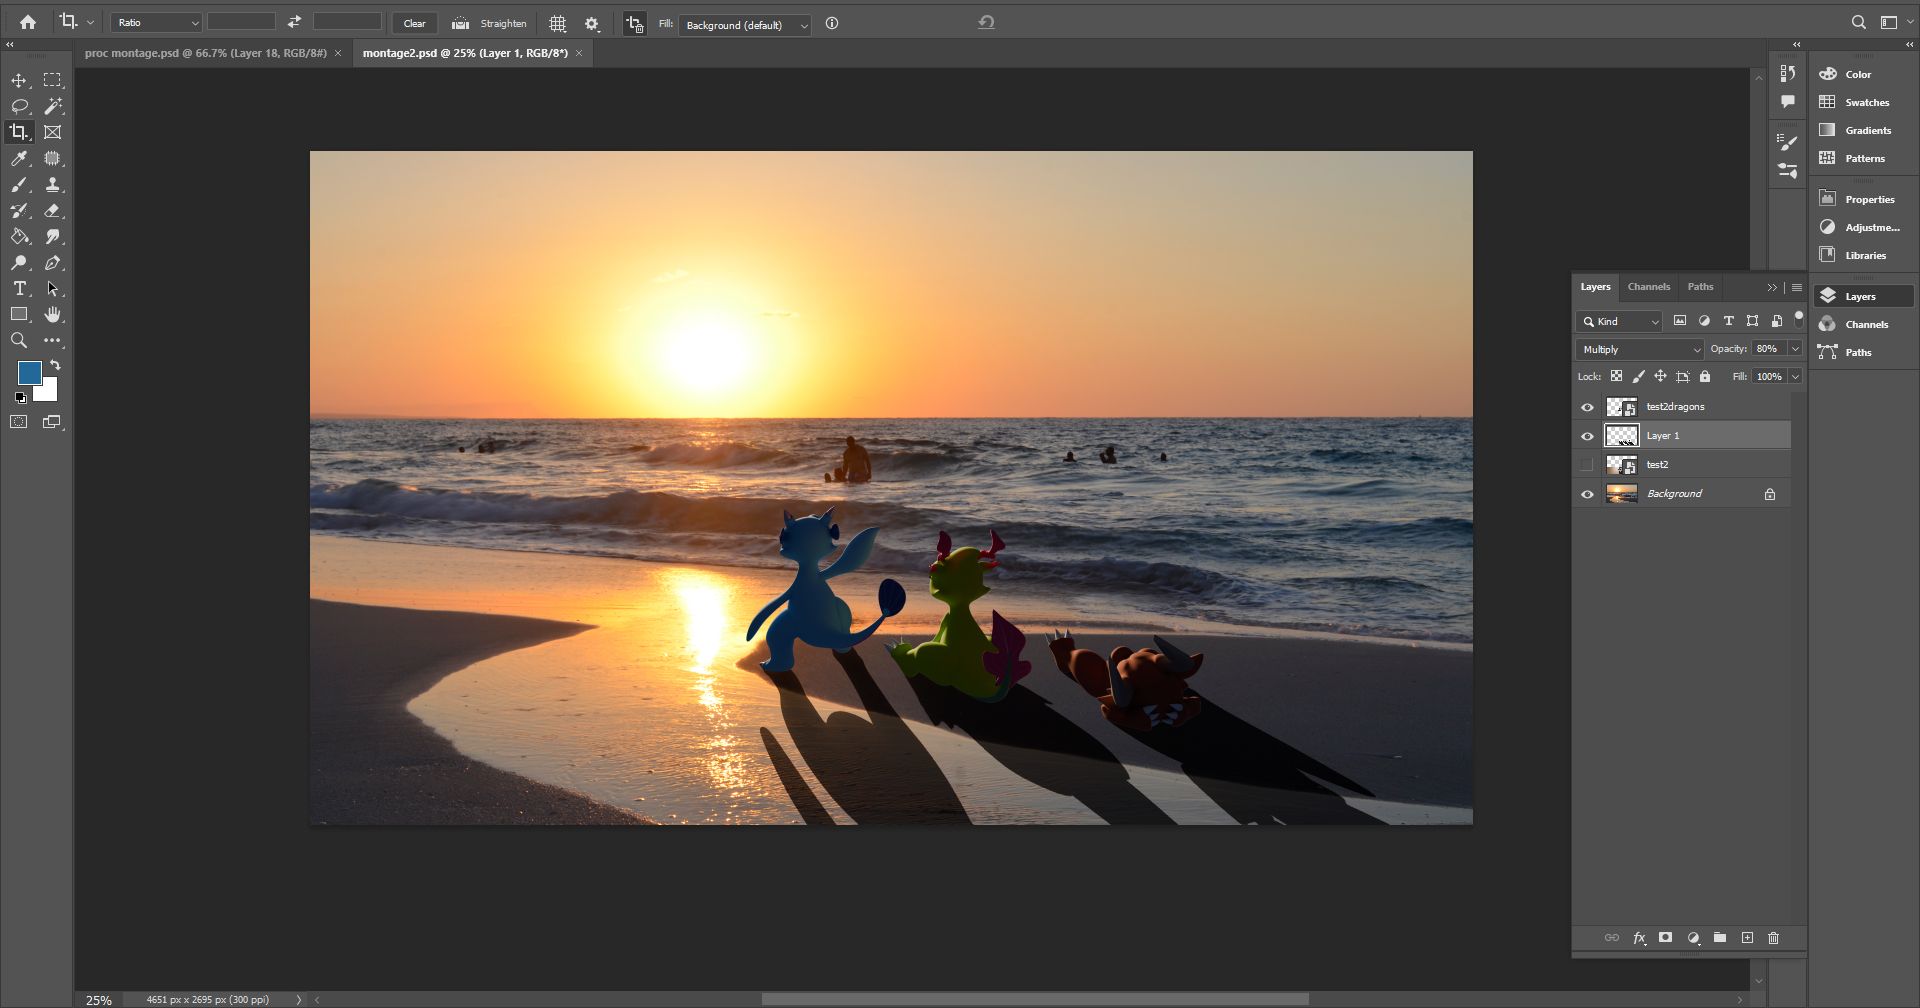Screen dimensions: 1920x1008
Task: Select the Clone Stamp tool
Action: (52, 185)
